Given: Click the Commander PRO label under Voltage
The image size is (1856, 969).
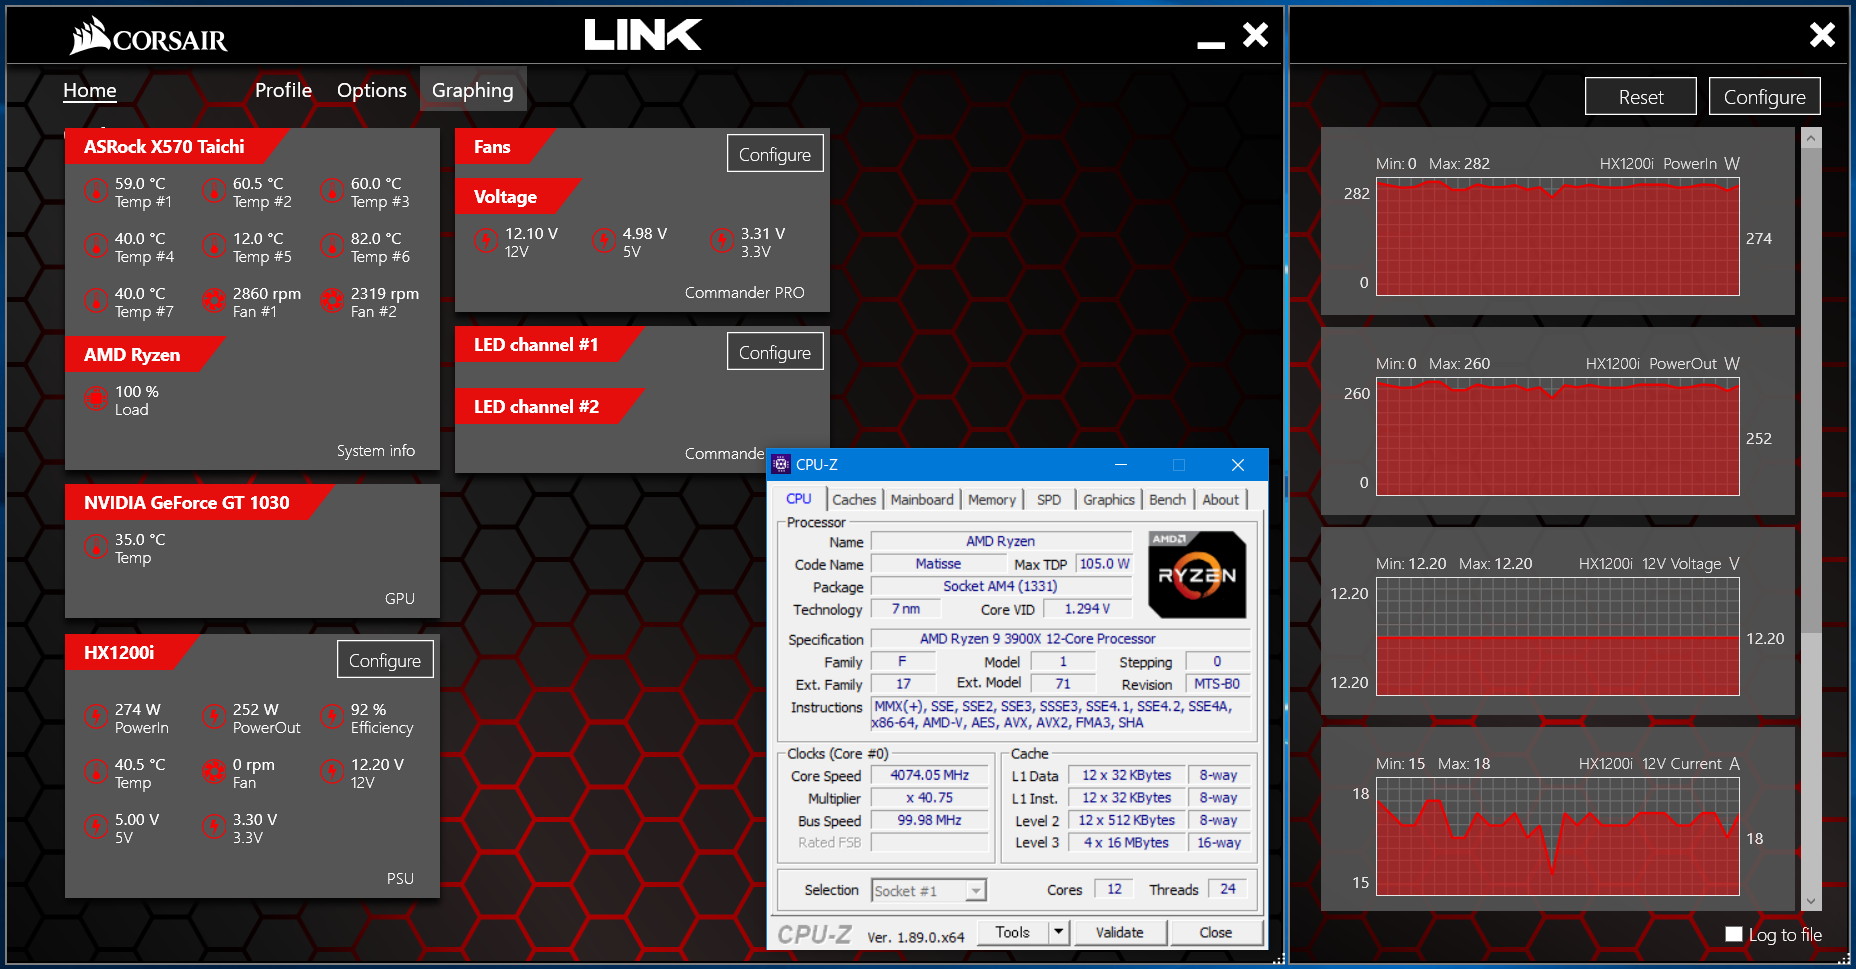Looking at the screenshot, I should (x=745, y=293).
